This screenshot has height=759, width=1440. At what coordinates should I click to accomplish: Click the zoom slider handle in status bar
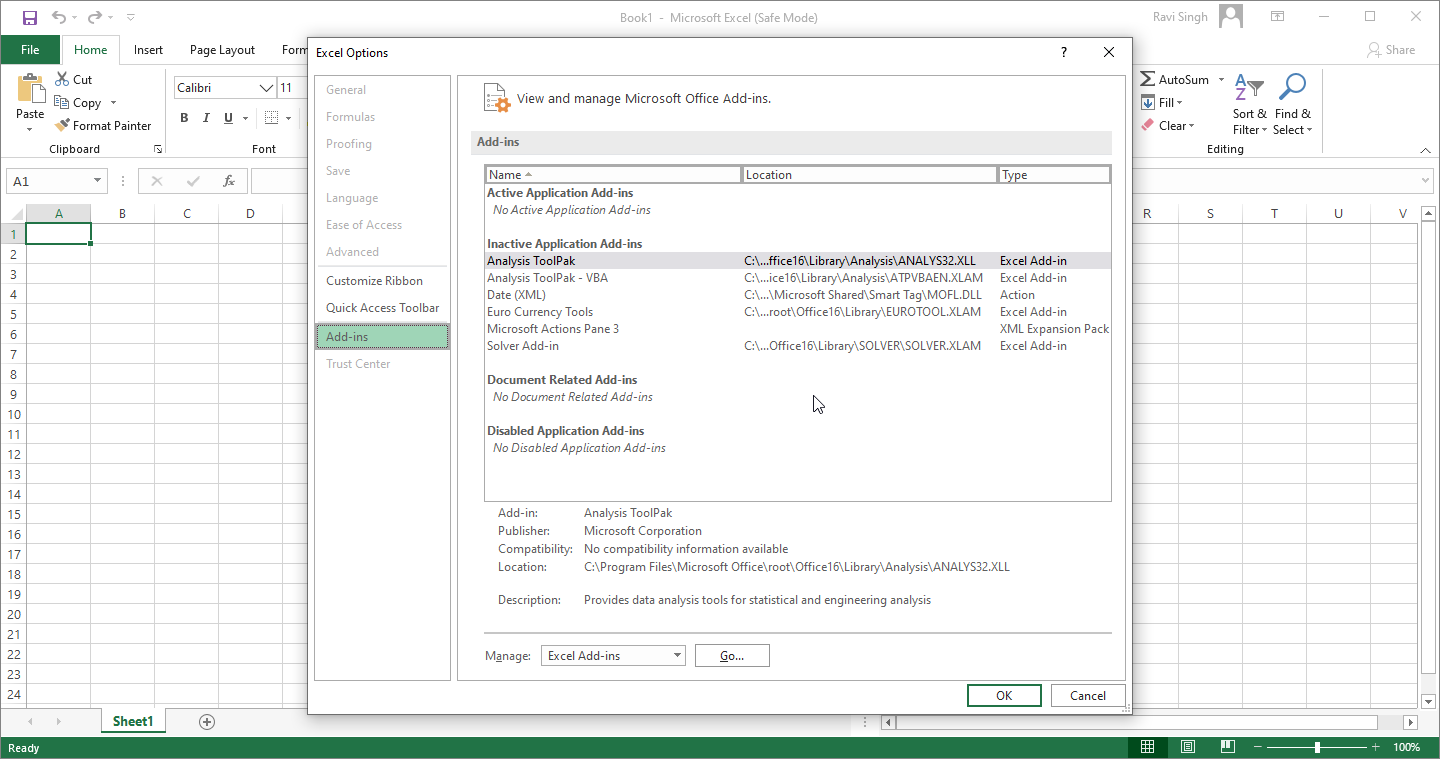click(x=1317, y=747)
